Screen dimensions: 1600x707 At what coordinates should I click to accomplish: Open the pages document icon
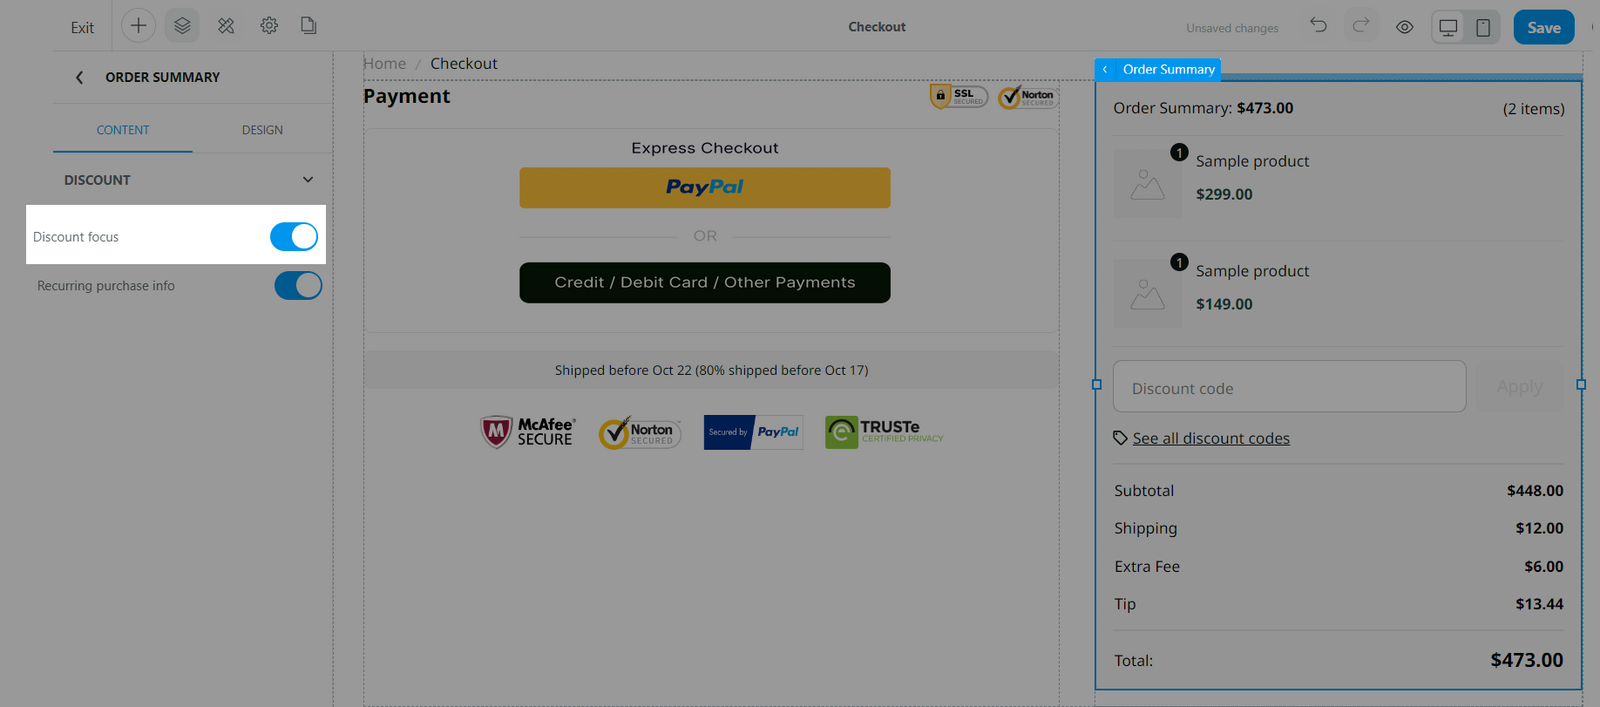[x=309, y=26]
